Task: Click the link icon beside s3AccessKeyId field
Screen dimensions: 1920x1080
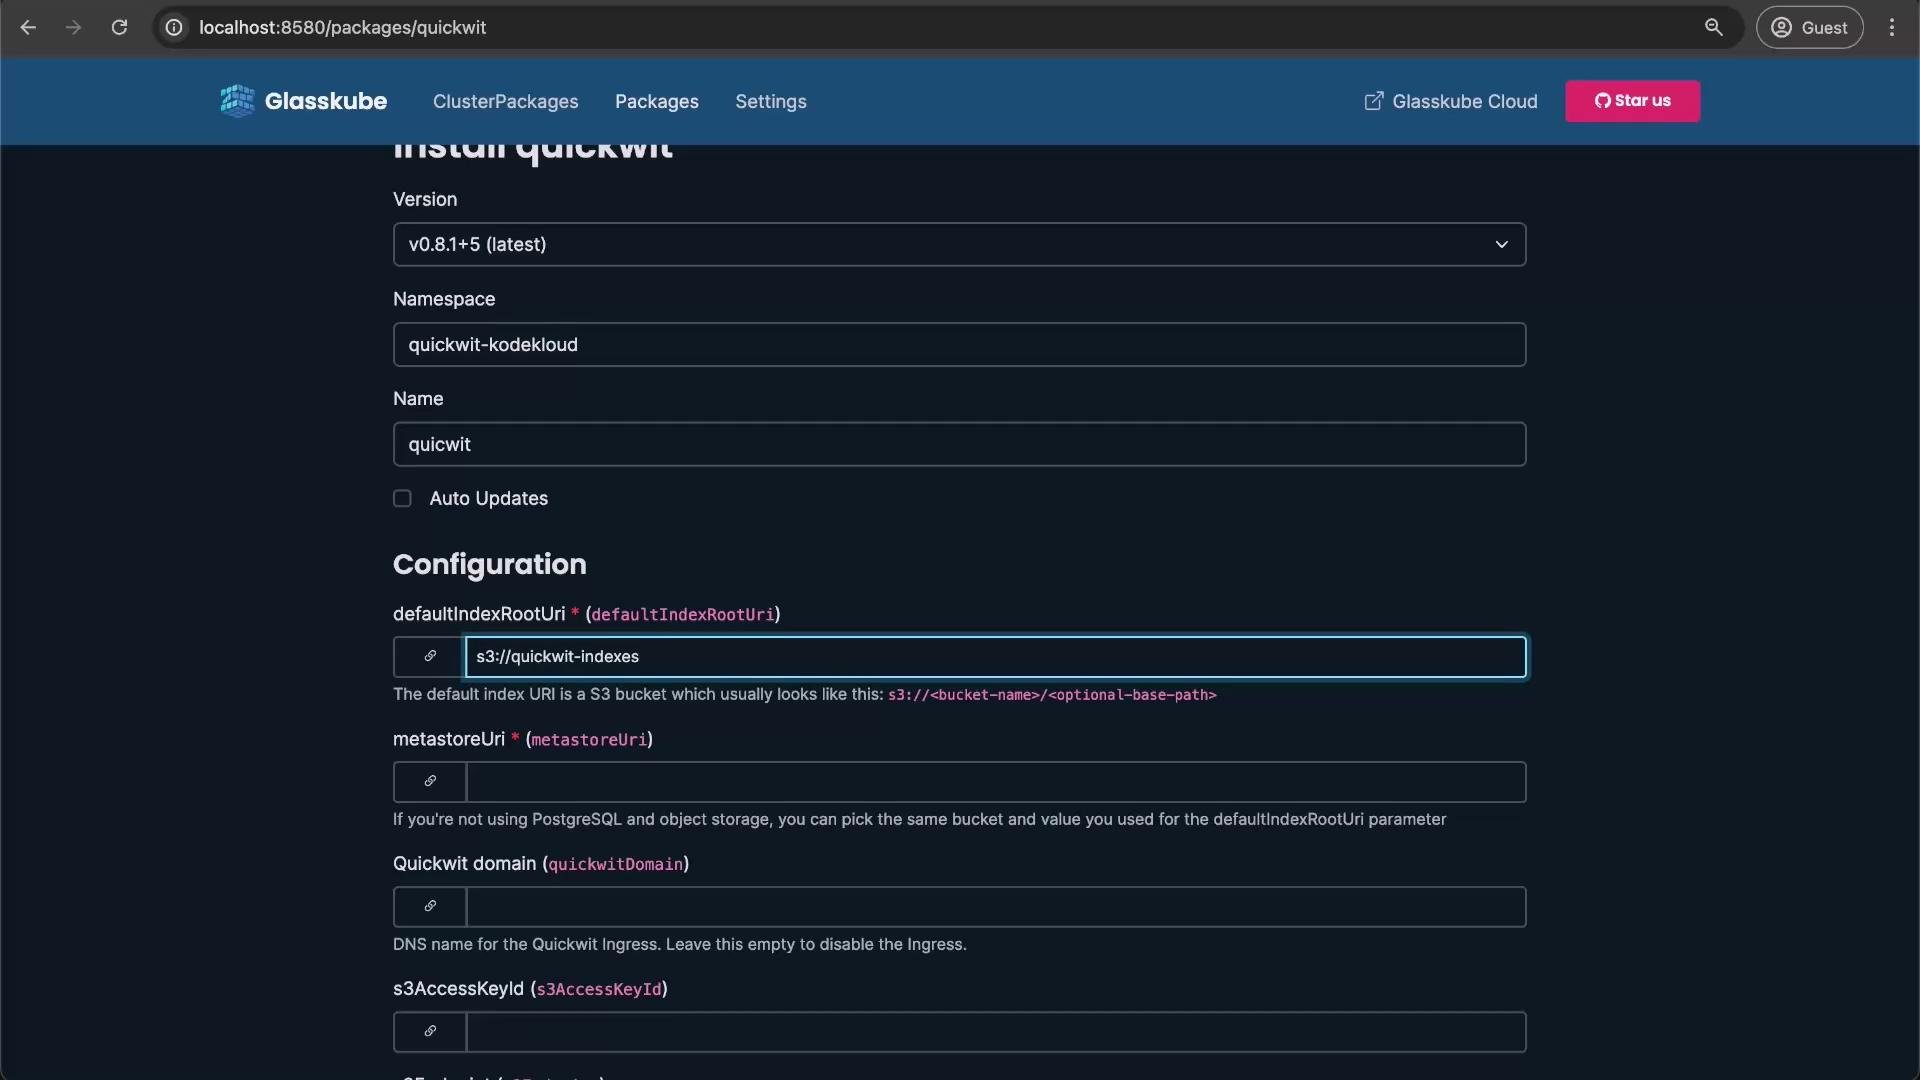Action: click(430, 1031)
